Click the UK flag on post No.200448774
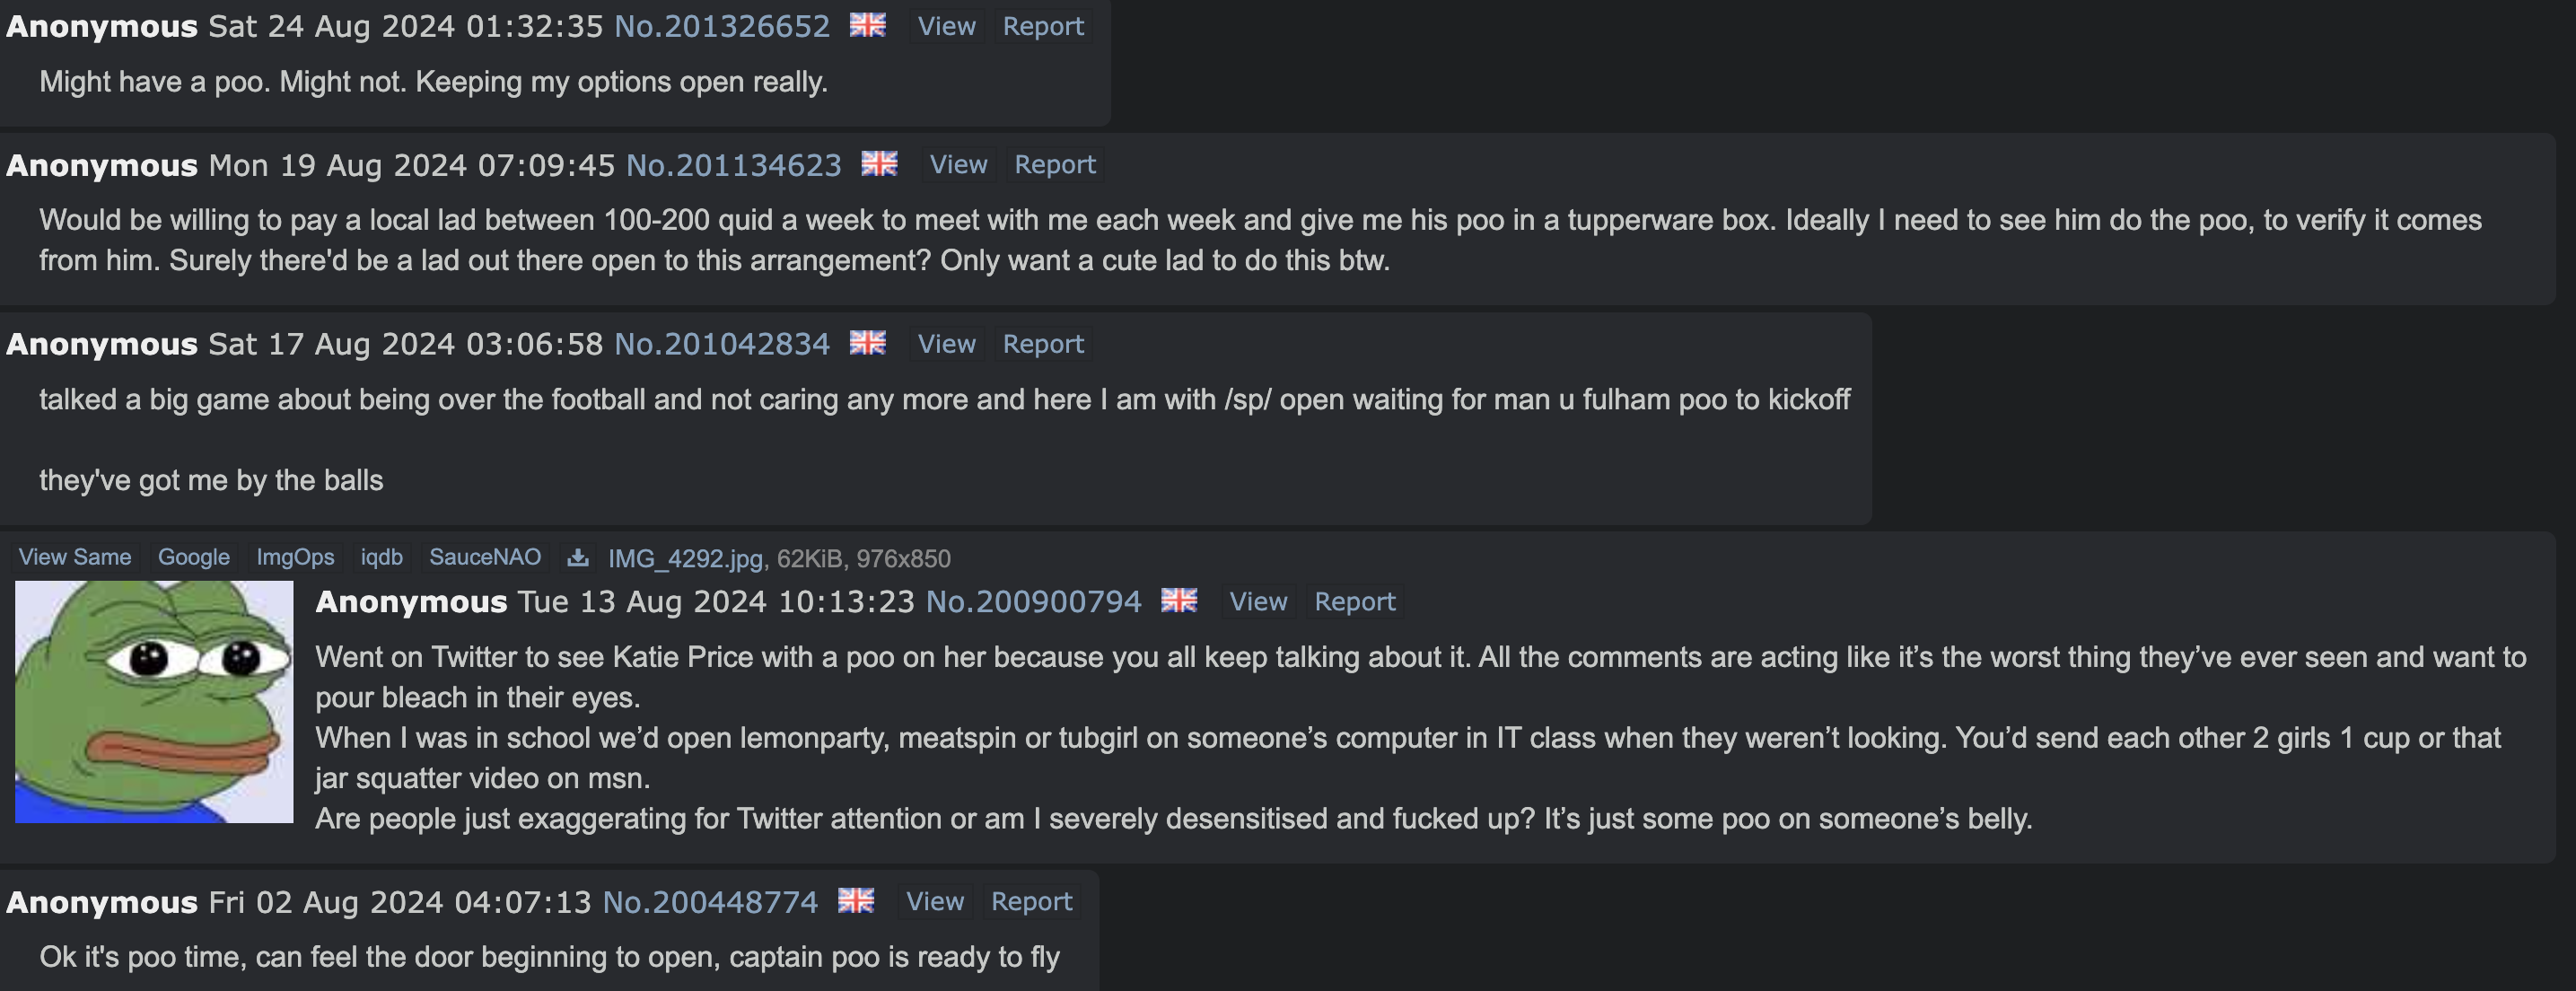 coord(856,900)
